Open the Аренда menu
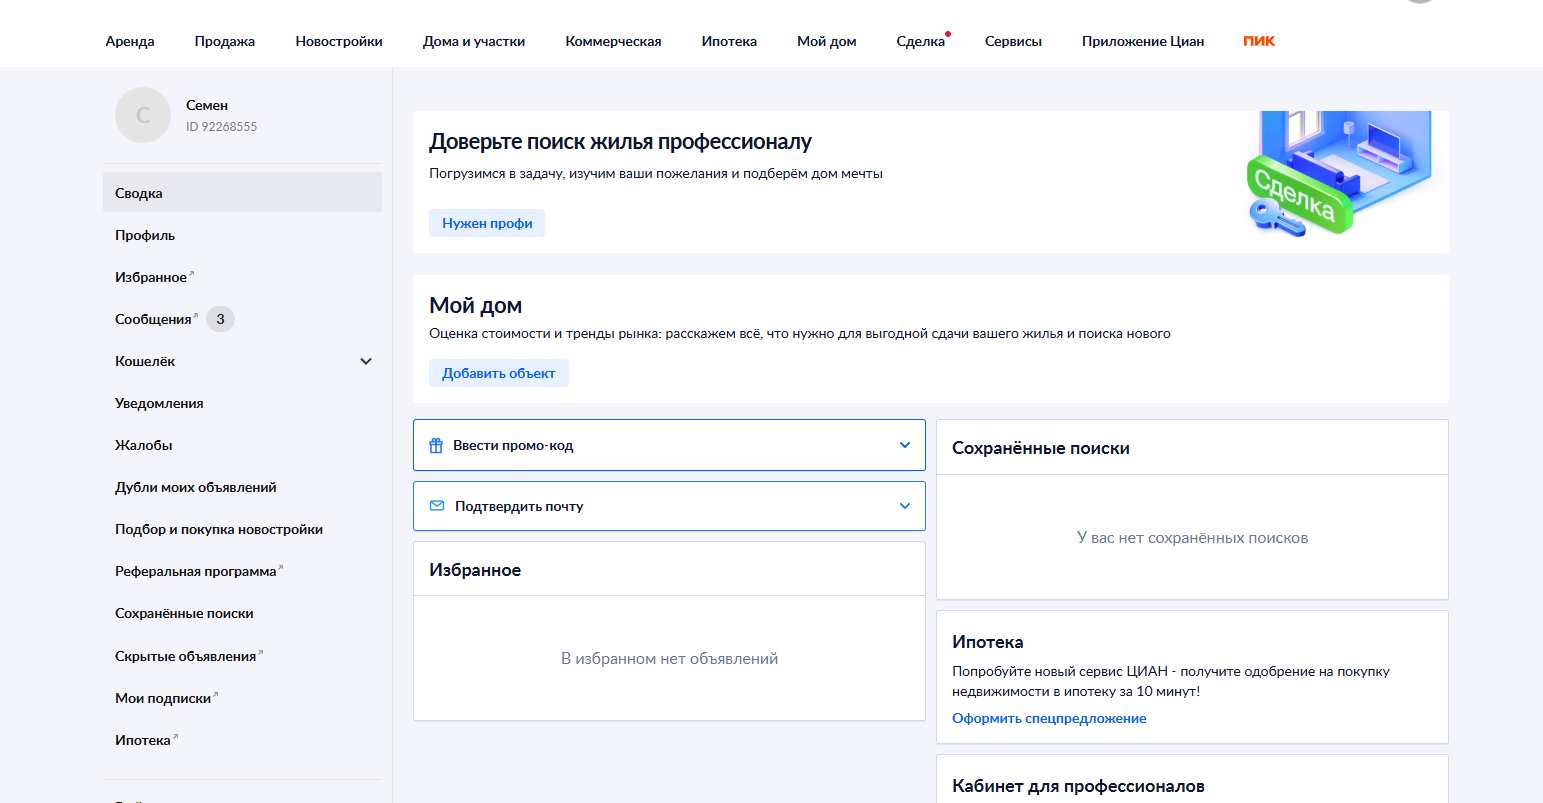Screen dimensions: 1543x803 tap(130, 41)
